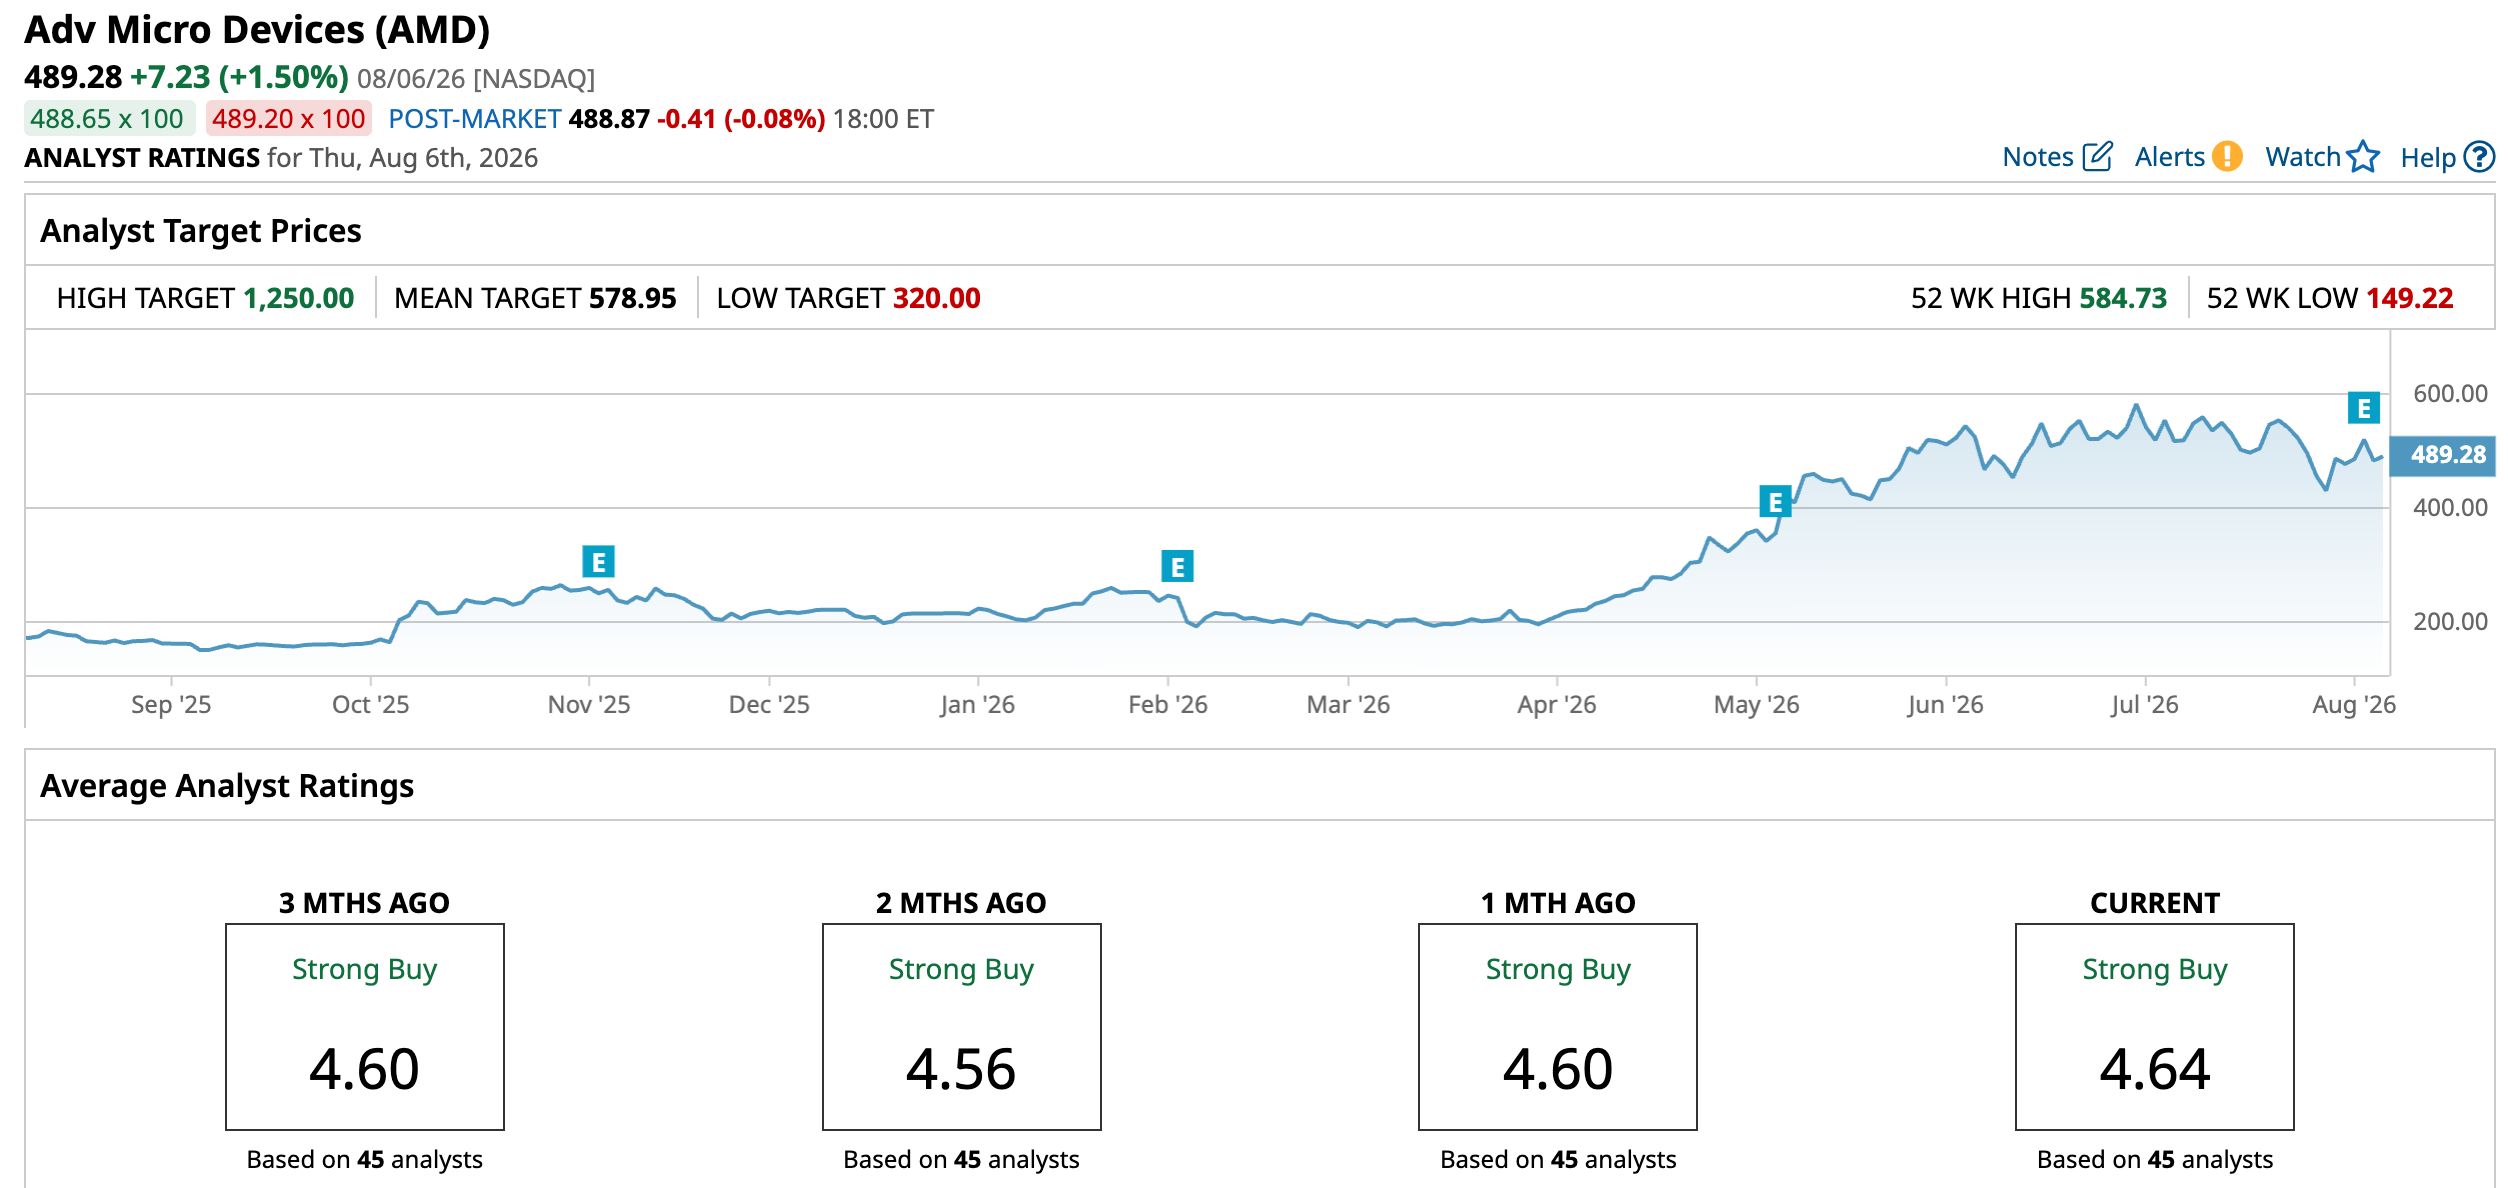The height and width of the screenshot is (1188, 2508).
Task: Click the earnings marker near Nov '25
Action: click(x=598, y=562)
